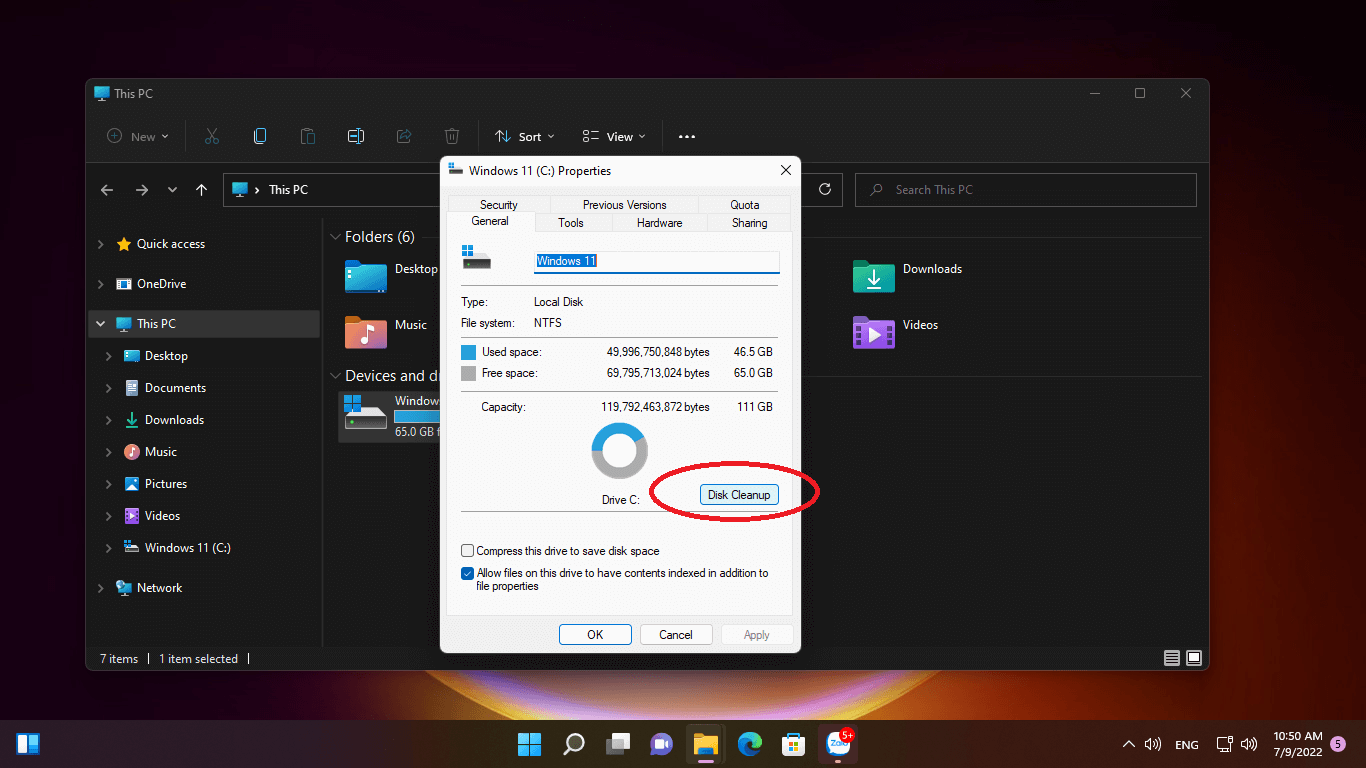Expand Network in navigation pane

[x=100, y=588]
